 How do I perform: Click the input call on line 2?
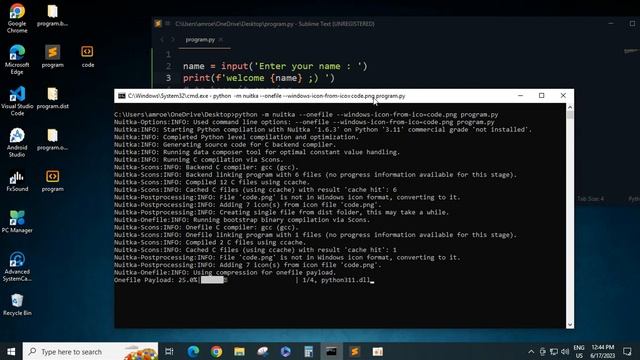(294, 66)
